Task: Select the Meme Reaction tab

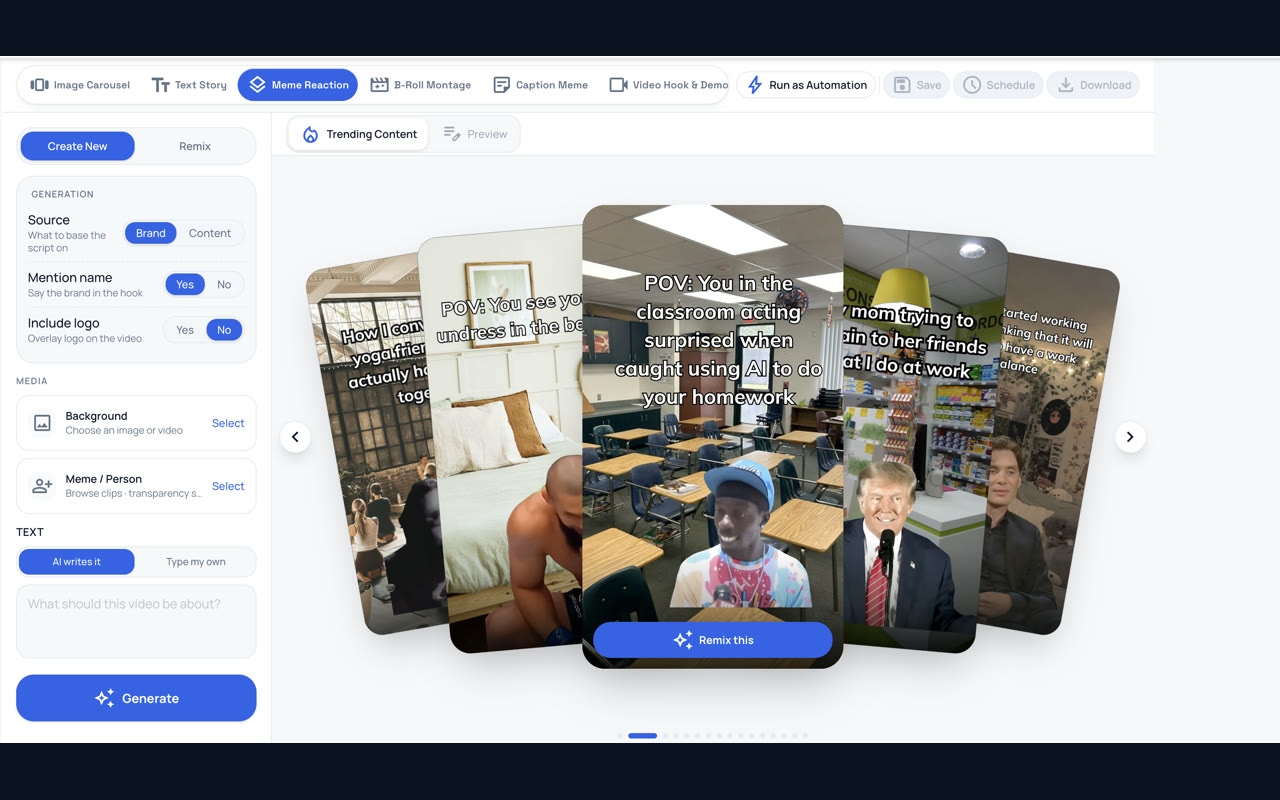Action: coord(298,85)
